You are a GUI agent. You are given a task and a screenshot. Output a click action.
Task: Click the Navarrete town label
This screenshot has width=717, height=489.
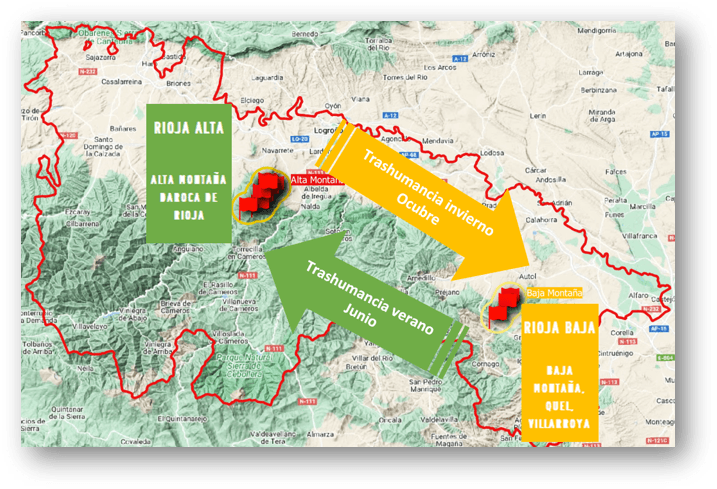pos(278,150)
